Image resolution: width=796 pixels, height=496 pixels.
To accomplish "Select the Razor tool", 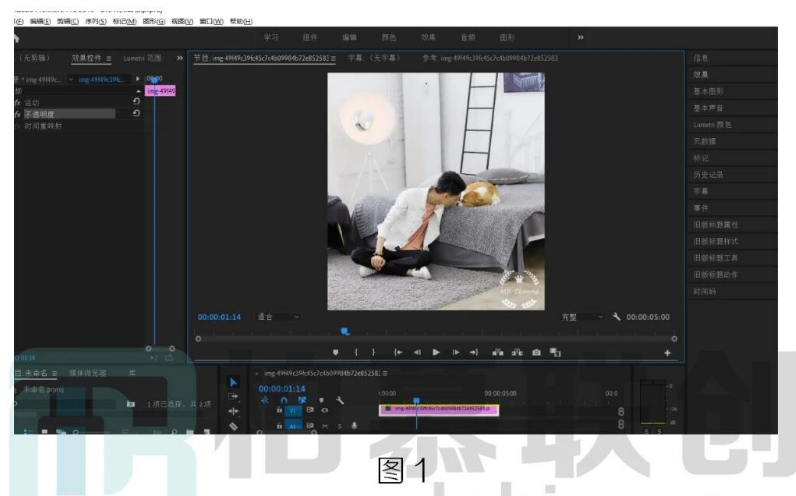I will [x=233, y=426].
